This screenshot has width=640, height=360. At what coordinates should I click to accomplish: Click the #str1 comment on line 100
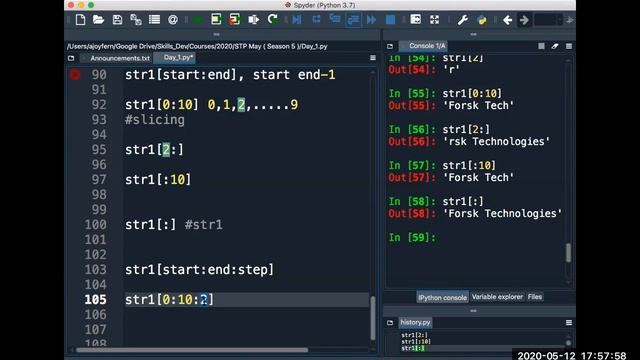[204, 224]
